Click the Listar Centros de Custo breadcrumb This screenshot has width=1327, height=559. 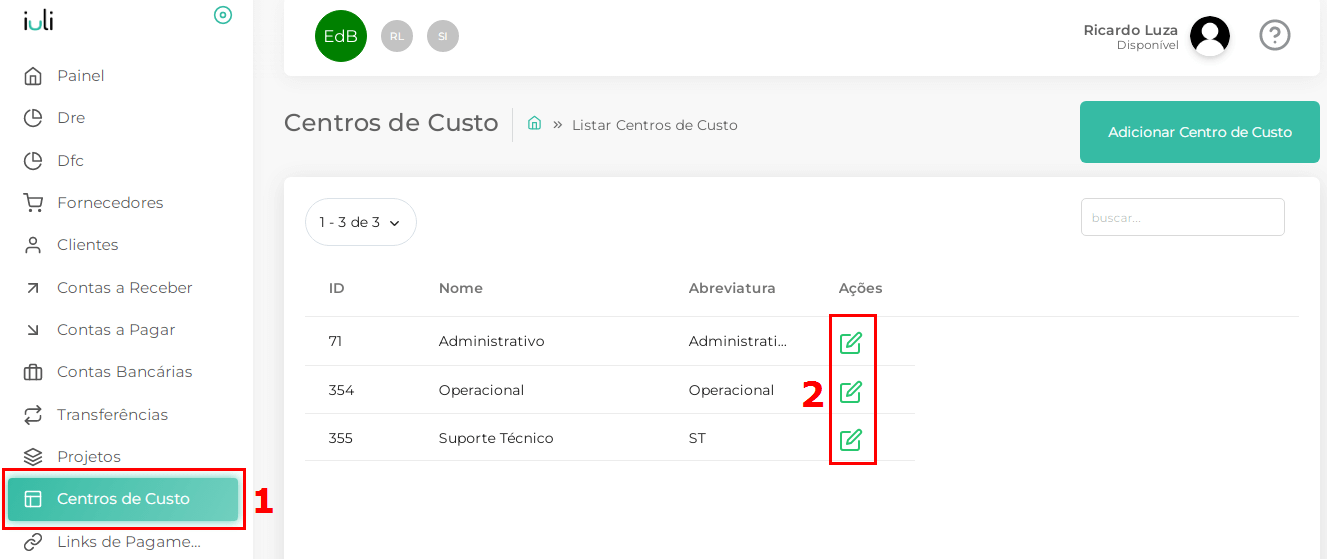pyautogui.click(x=655, y=125)
